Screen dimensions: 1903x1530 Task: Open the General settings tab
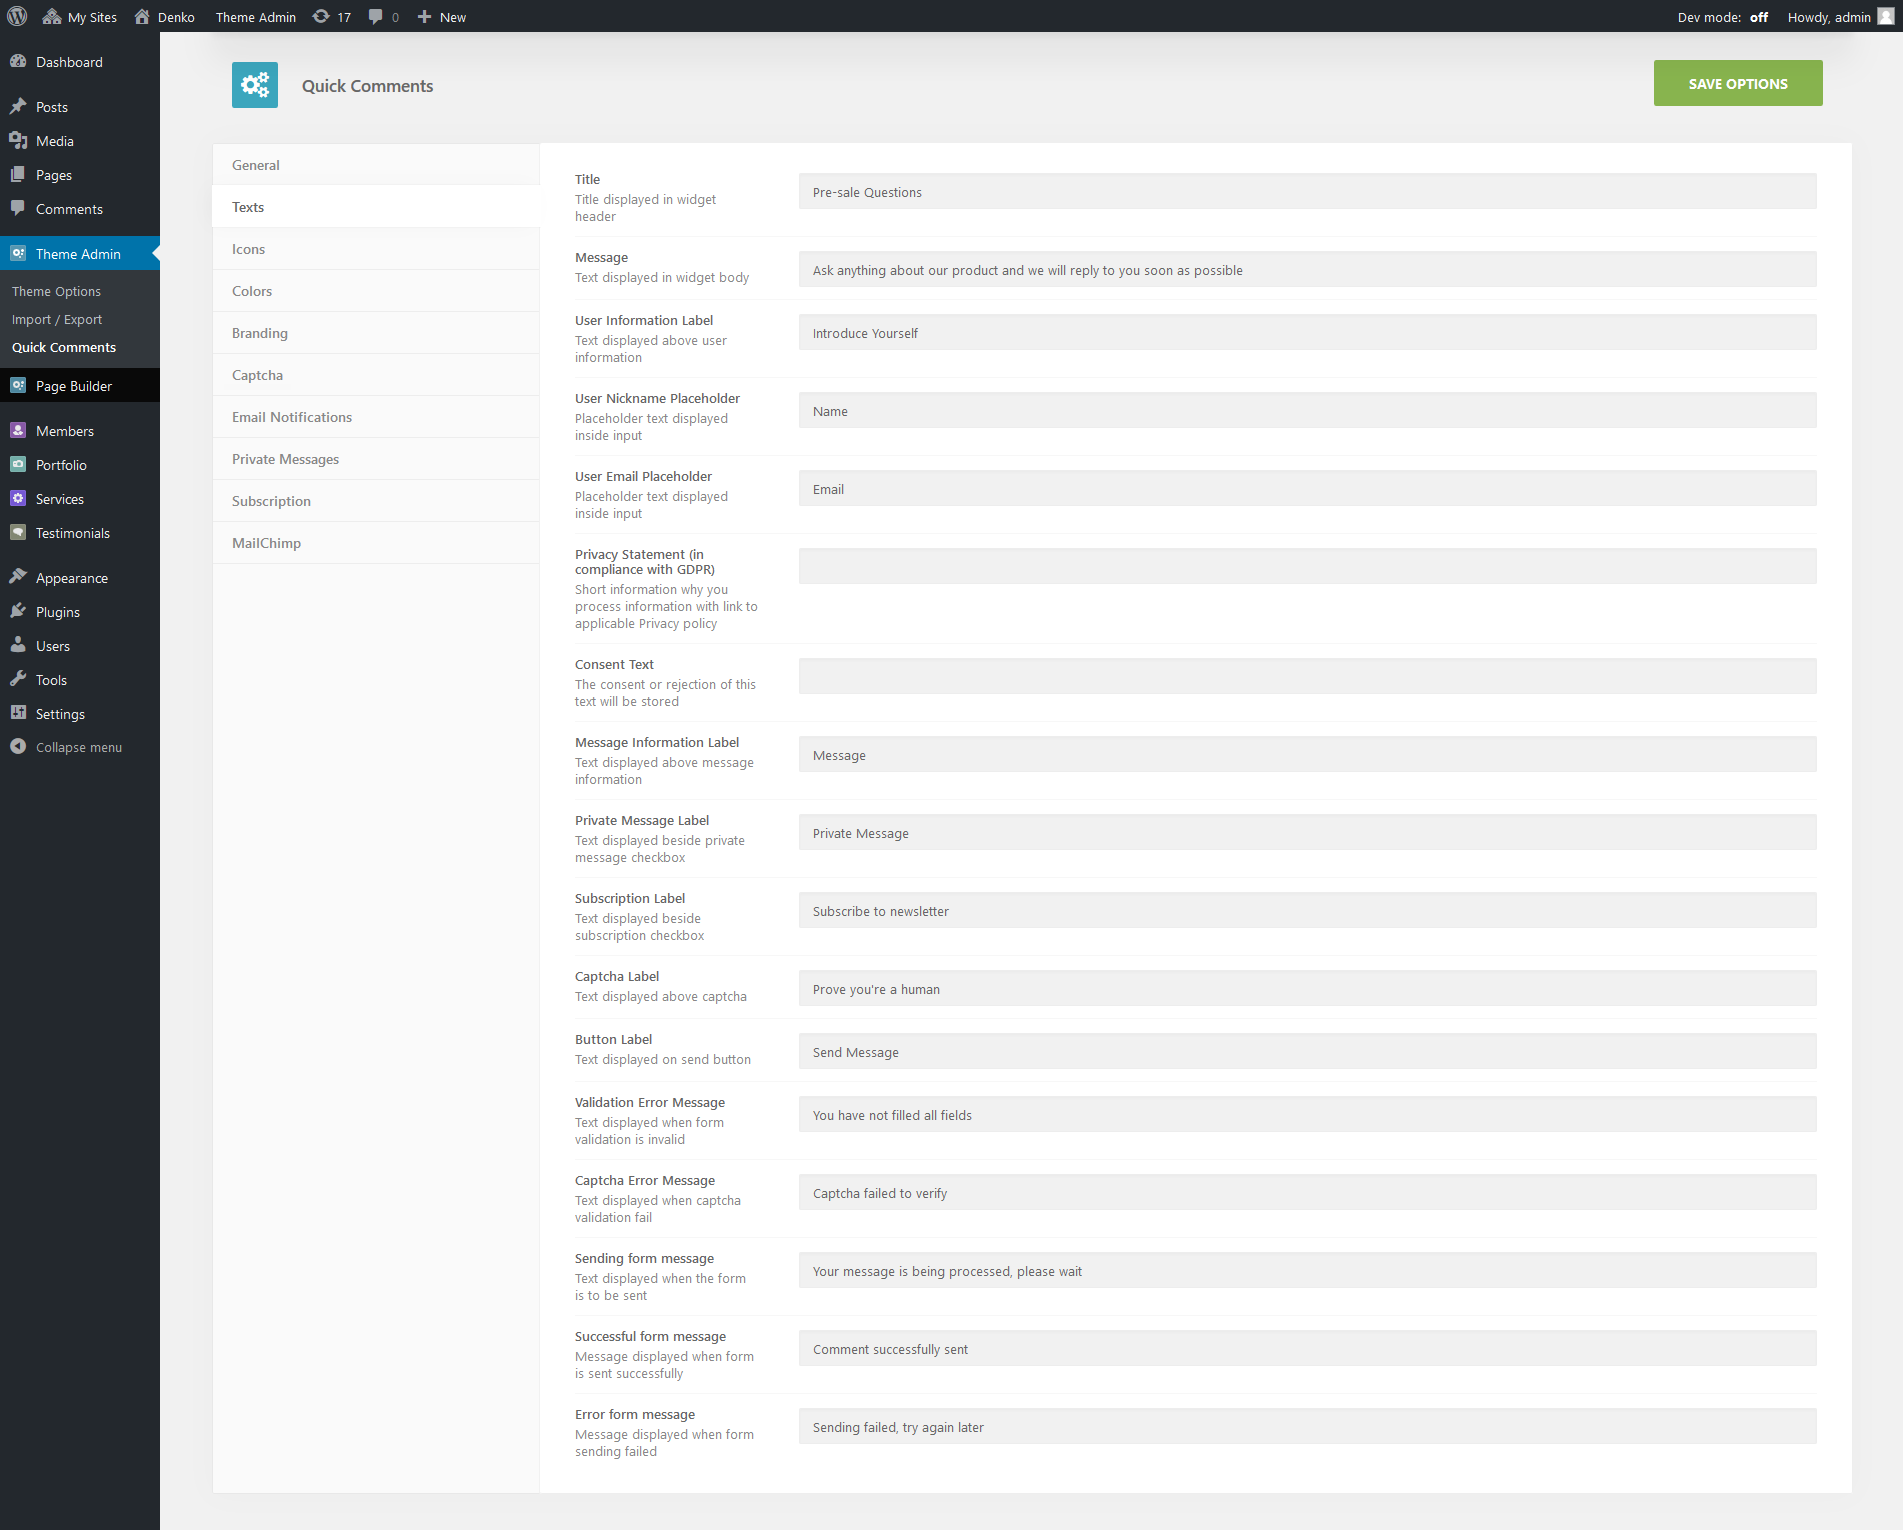376,165
